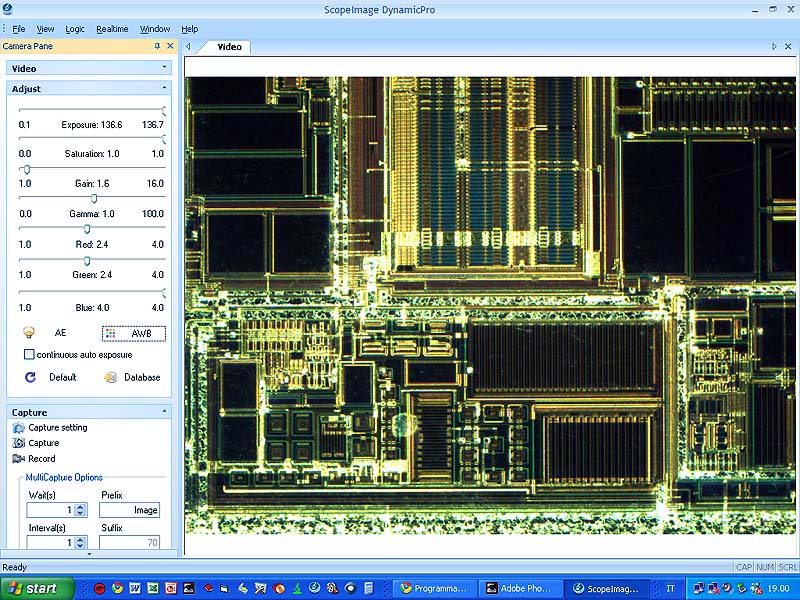Start Record command
Viewport: 800px width, 600px height.
[x=41, y=459]
